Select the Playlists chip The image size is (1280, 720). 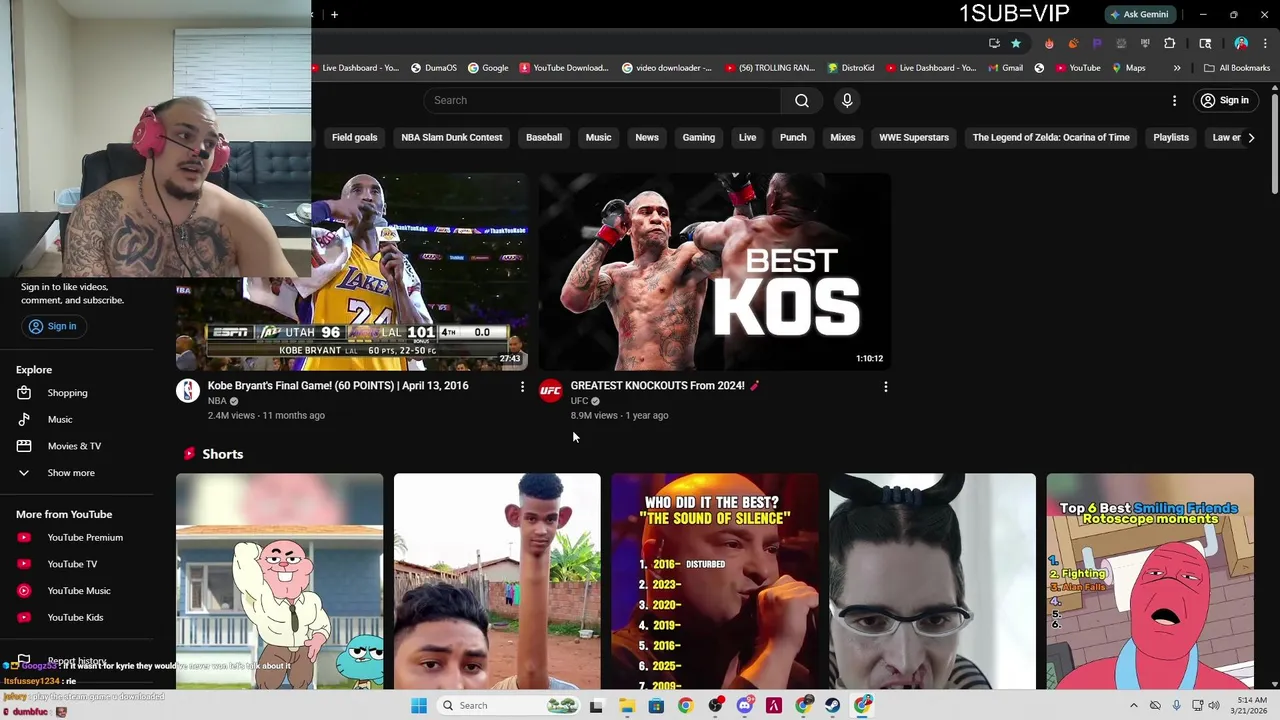pos(1171,138)
